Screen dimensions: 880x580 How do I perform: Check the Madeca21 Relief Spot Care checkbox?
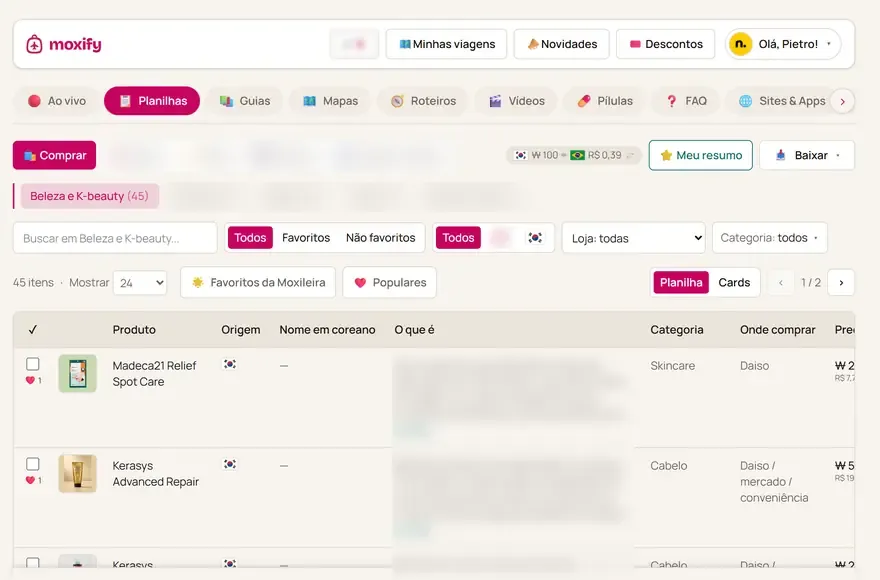33,364
